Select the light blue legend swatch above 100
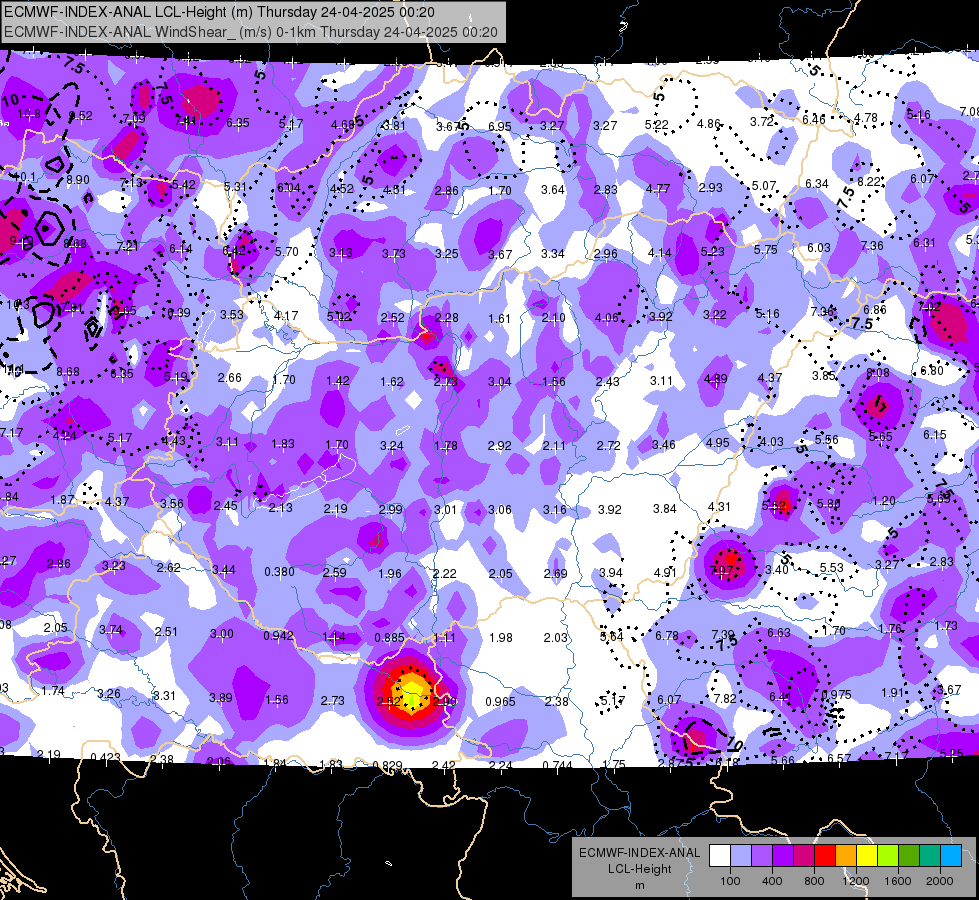The image size is (979, 900). click(x=740, y=856)
